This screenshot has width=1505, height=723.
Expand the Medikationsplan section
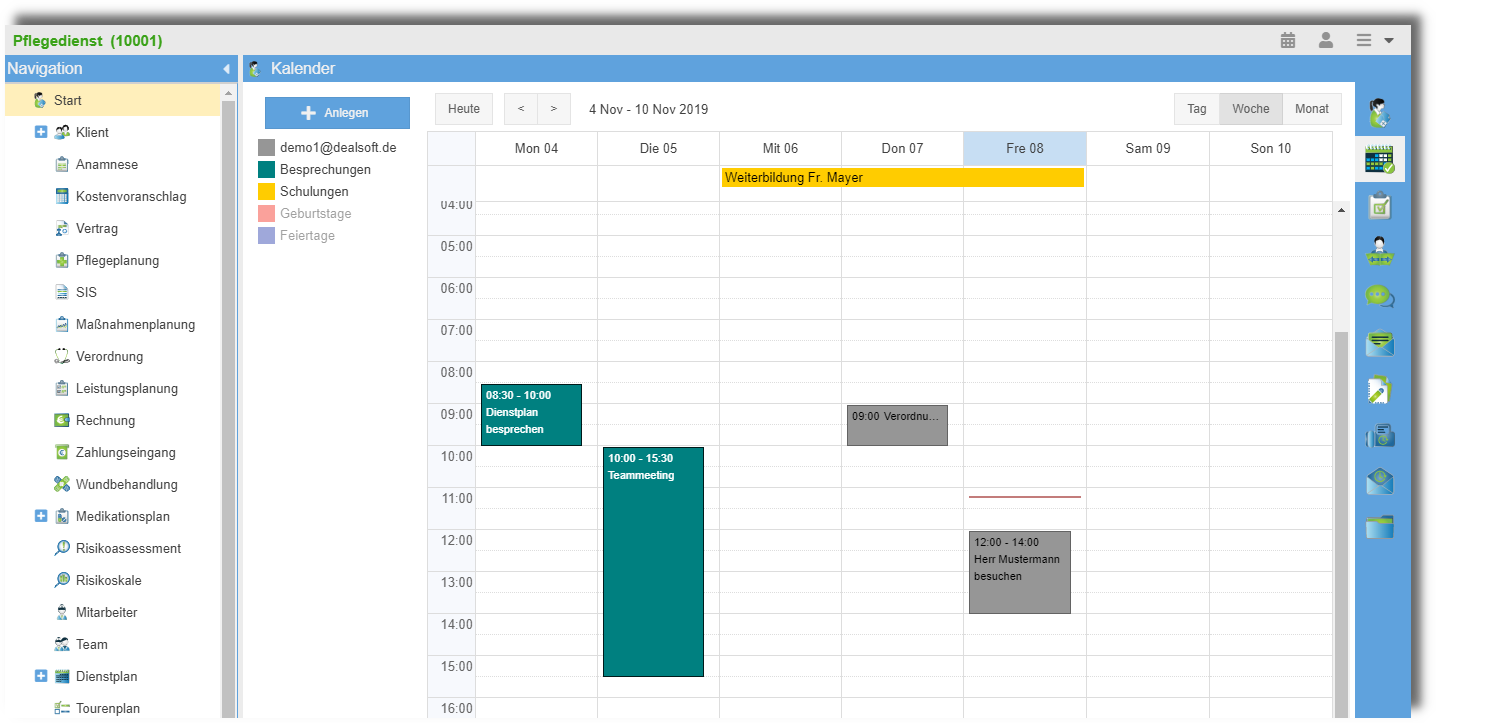pyautogui.click(x=40, y=516)
